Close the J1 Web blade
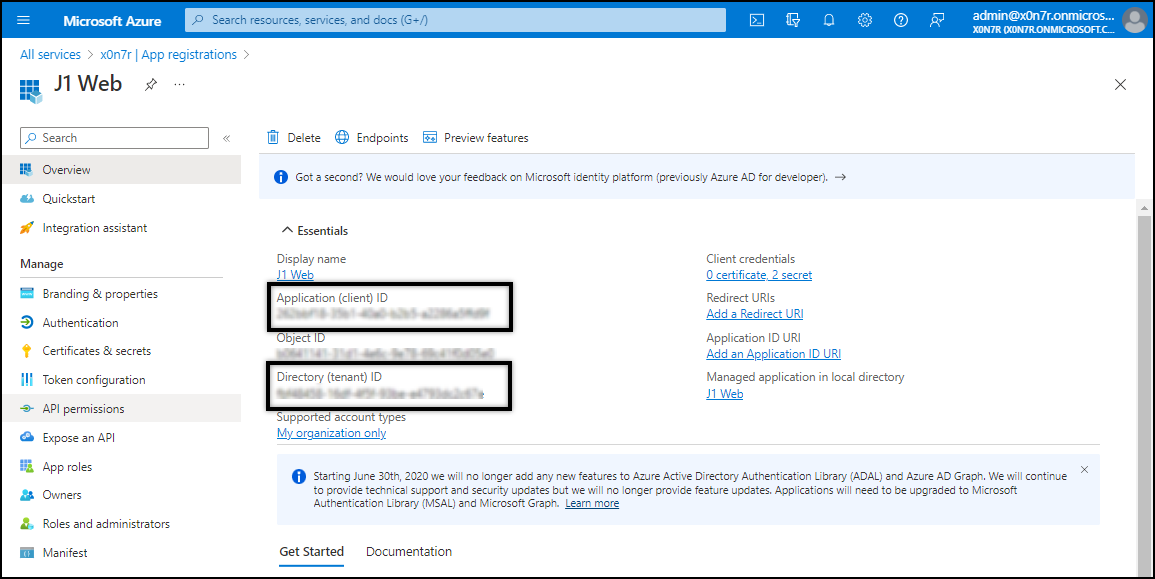The image size is (1155, 579). pyautogui.click(x=1120, y=85)
